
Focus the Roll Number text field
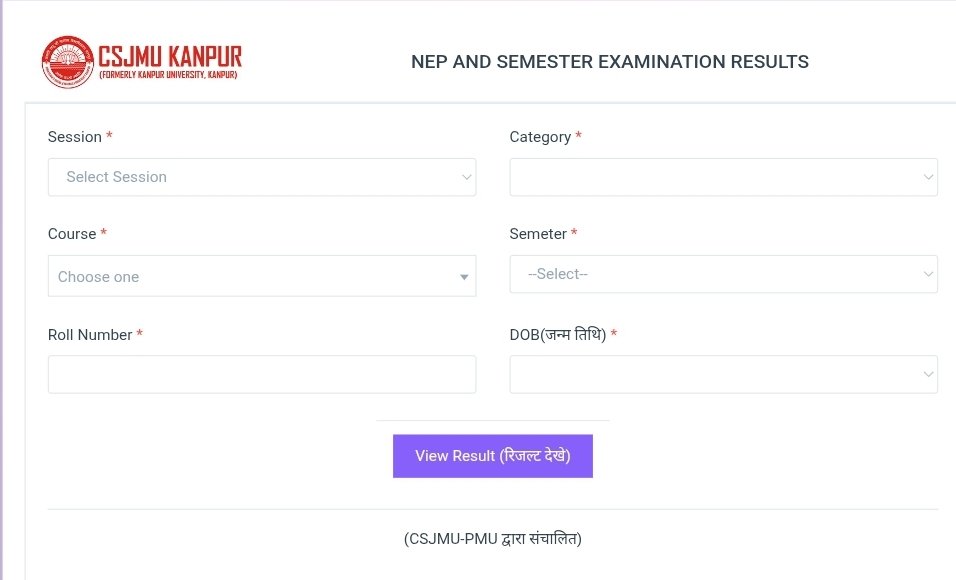[x=261, y=374]
